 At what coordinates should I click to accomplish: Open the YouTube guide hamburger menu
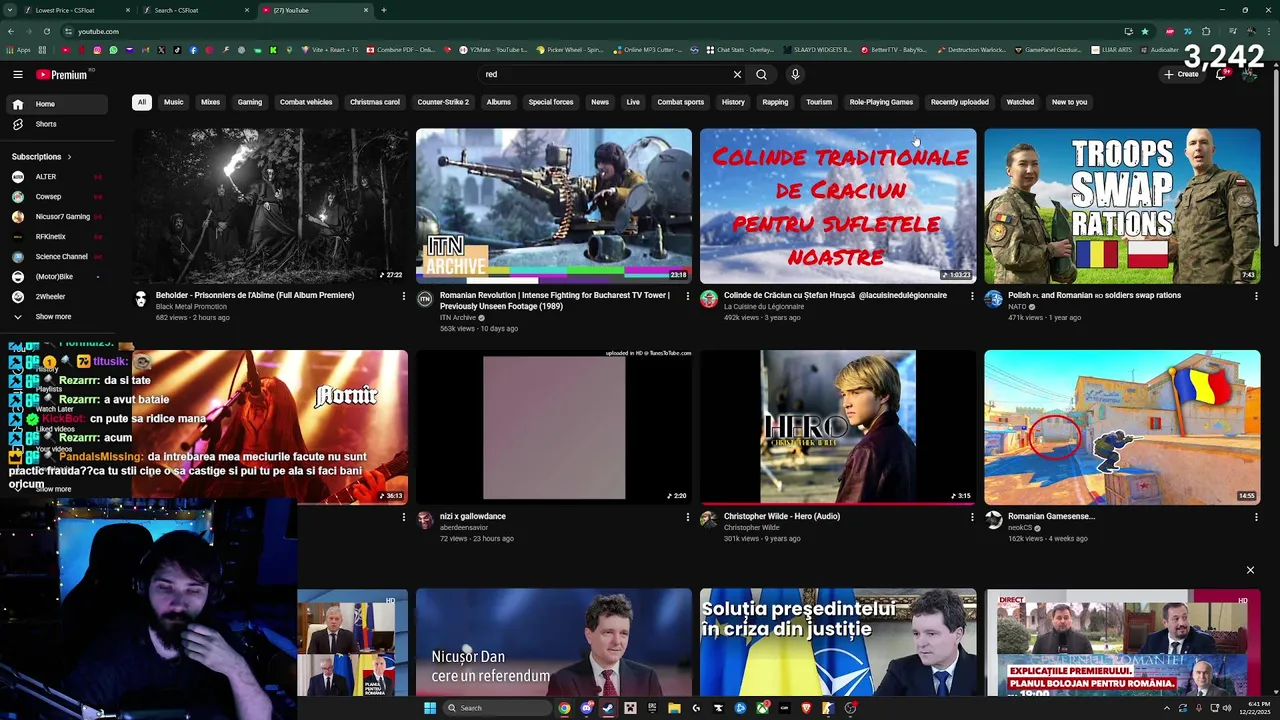pos(18,74)
